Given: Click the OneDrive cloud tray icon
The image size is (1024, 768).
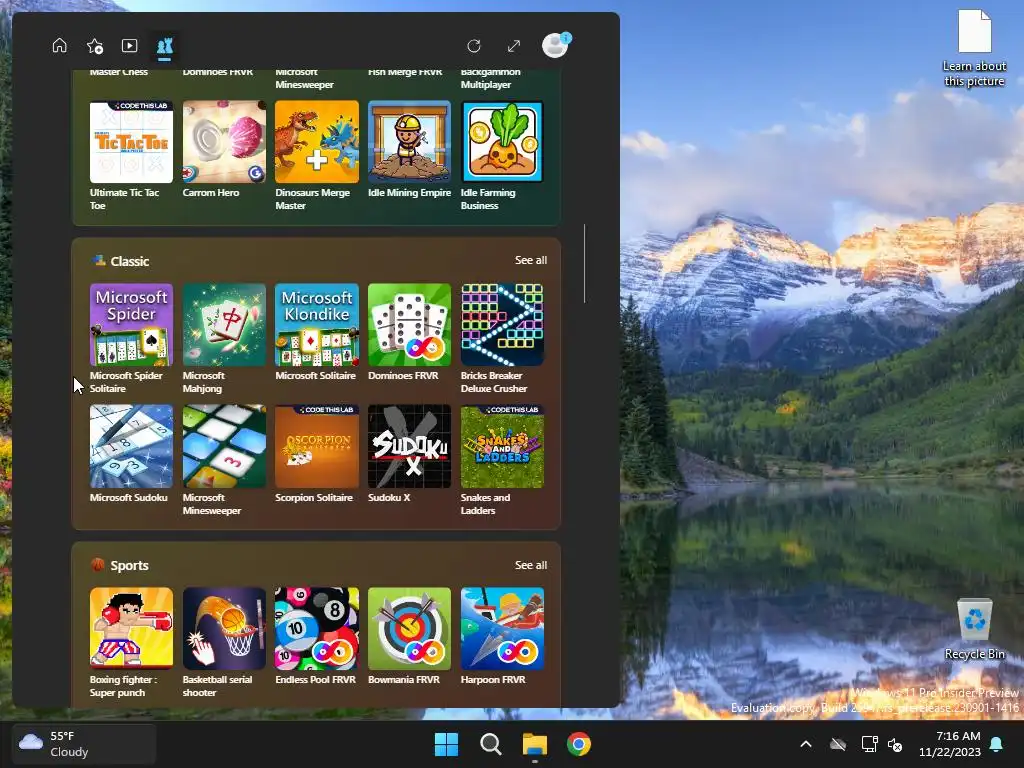Looking at the screenshot, I should 838,744.
